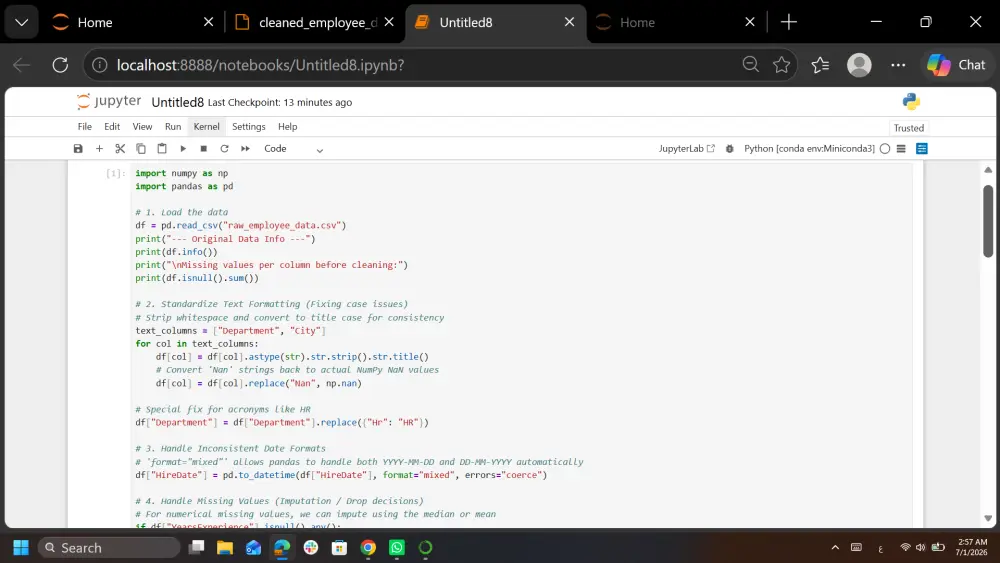Screen dimensions: 1000x563
Task: Switch kernel via Python [conda env:Miniconda3]
Action: (809, 149)
